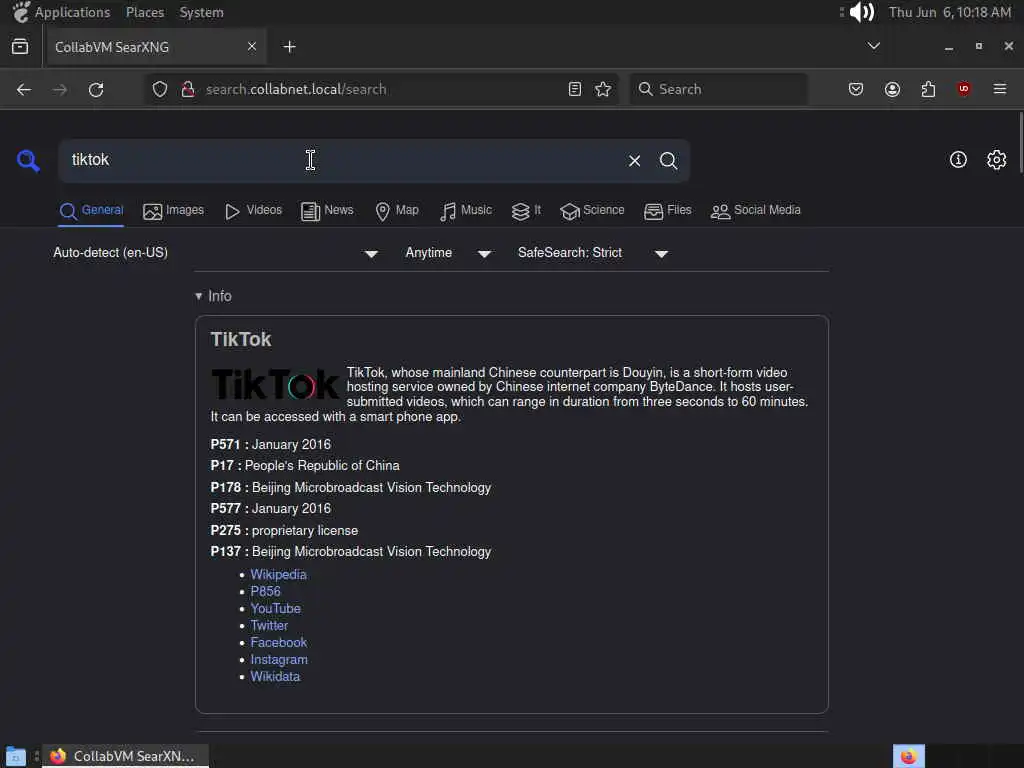Open the P856 link

click(x=265, y=591)
